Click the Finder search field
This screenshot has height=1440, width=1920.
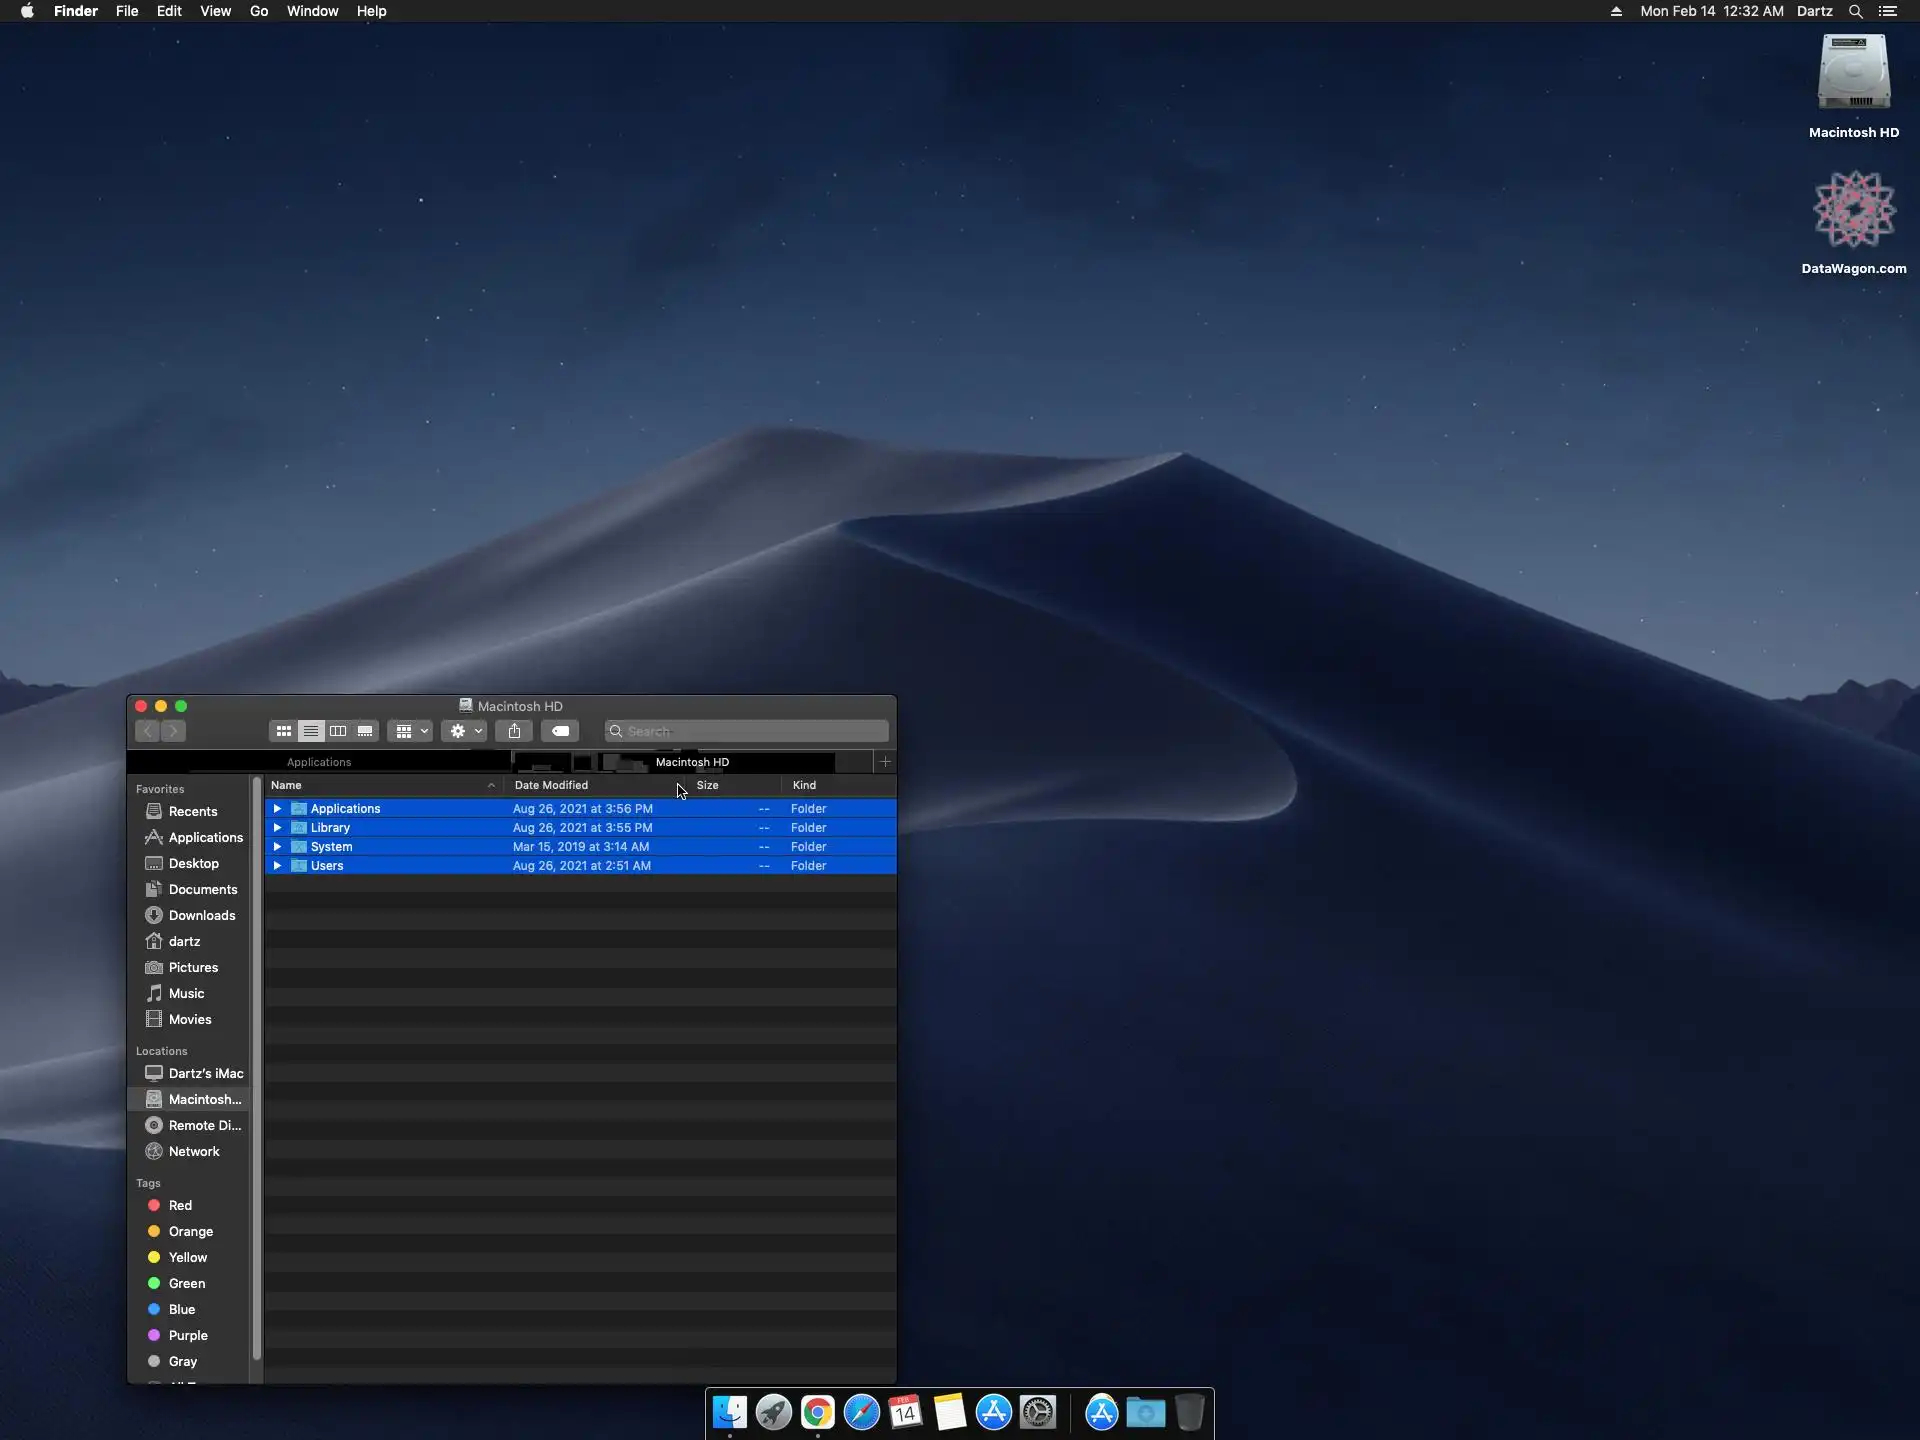tap(750, 731)
